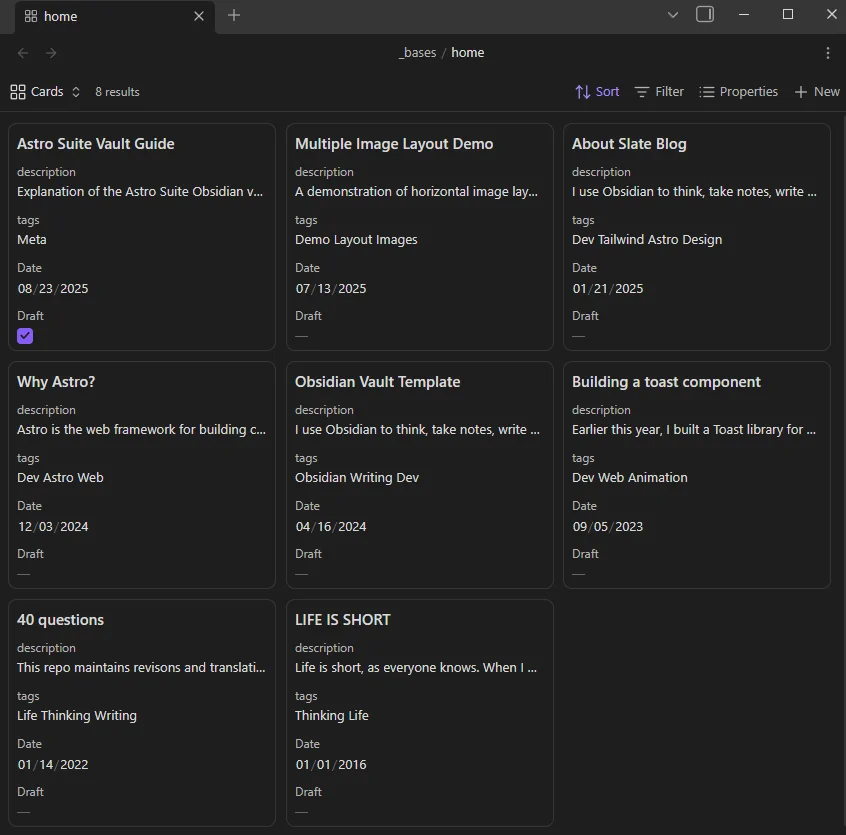
Task: Switch to the home tab
Action: click(60, 16)
